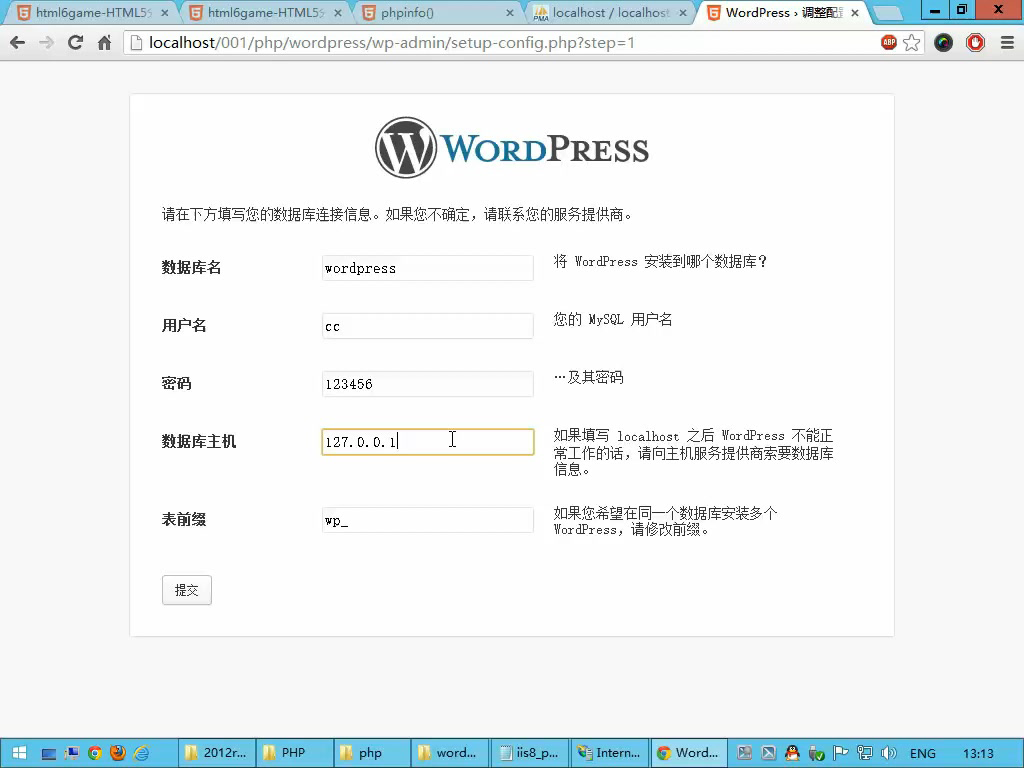
Task: Switch to the first html6game-HTML5 tab
Action: click(x=92, y=12)
